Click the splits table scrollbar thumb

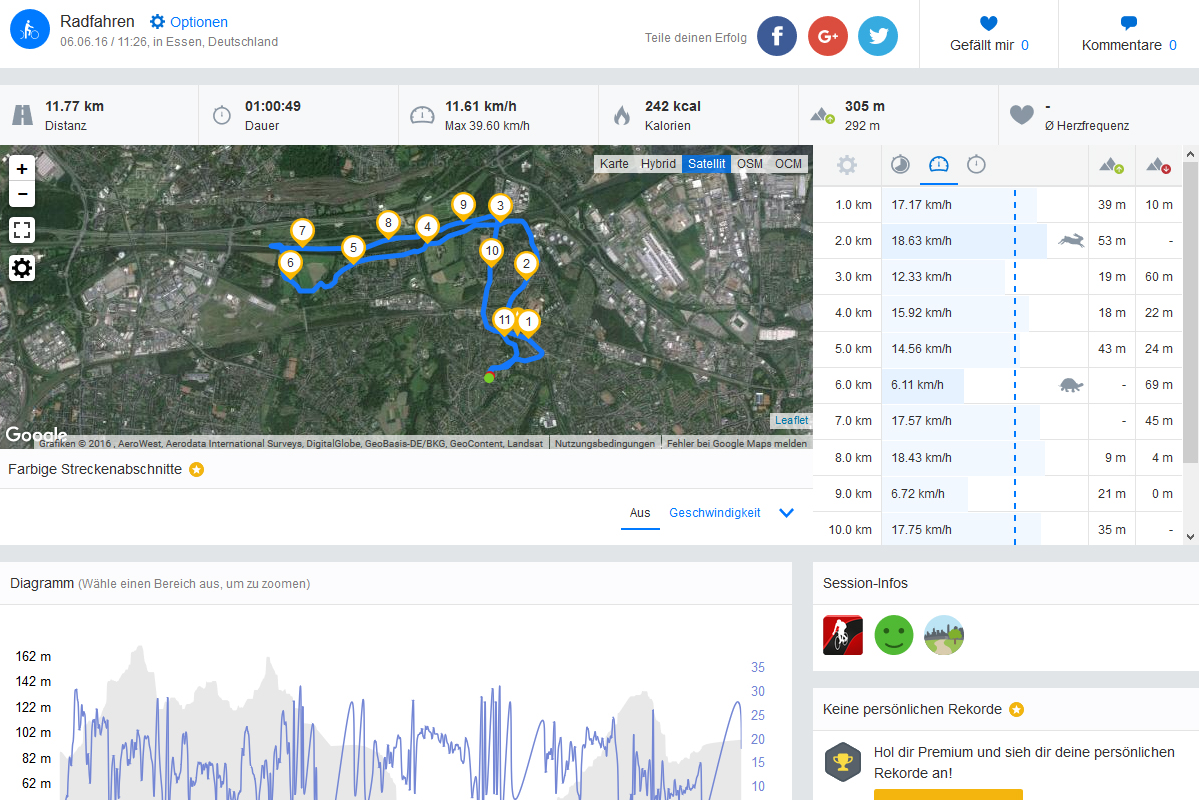tap(1191, 312)
